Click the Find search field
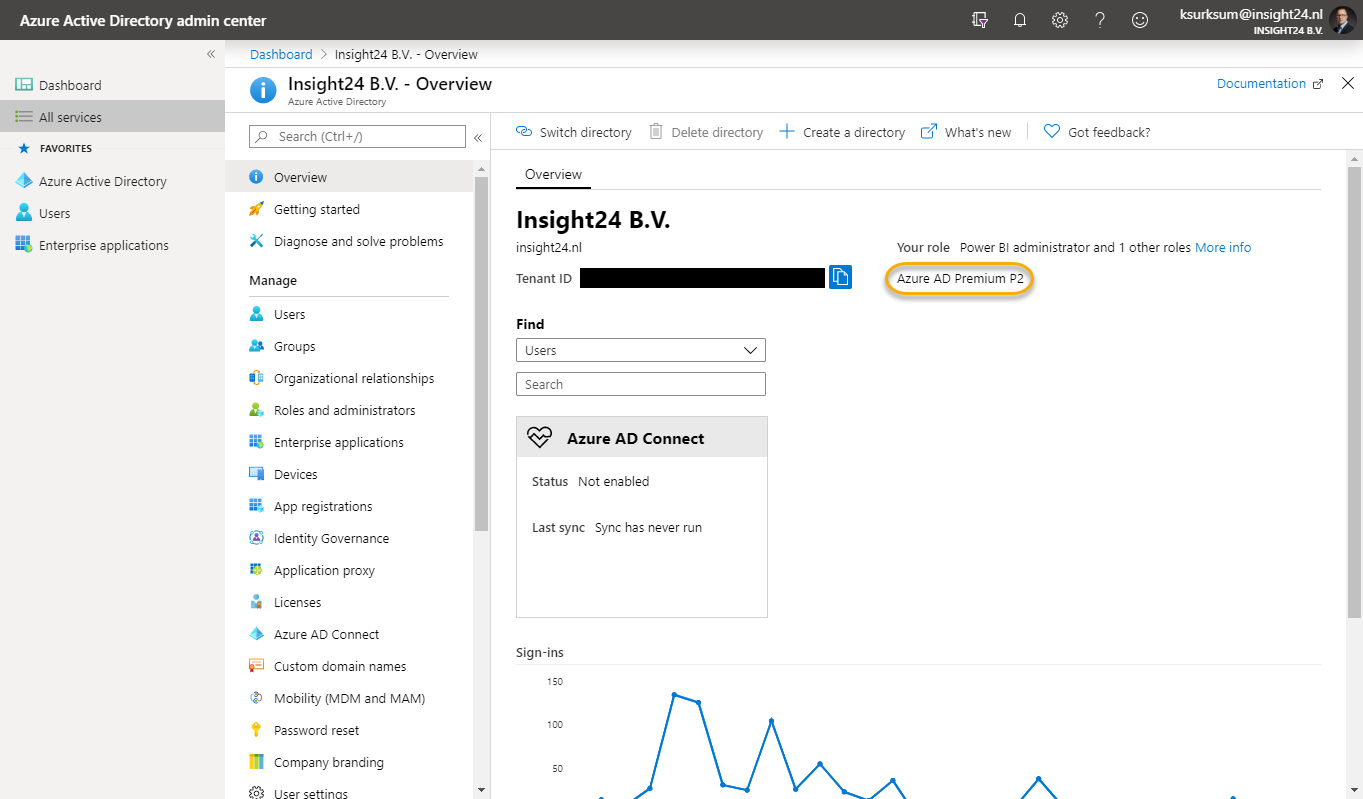 641,384
